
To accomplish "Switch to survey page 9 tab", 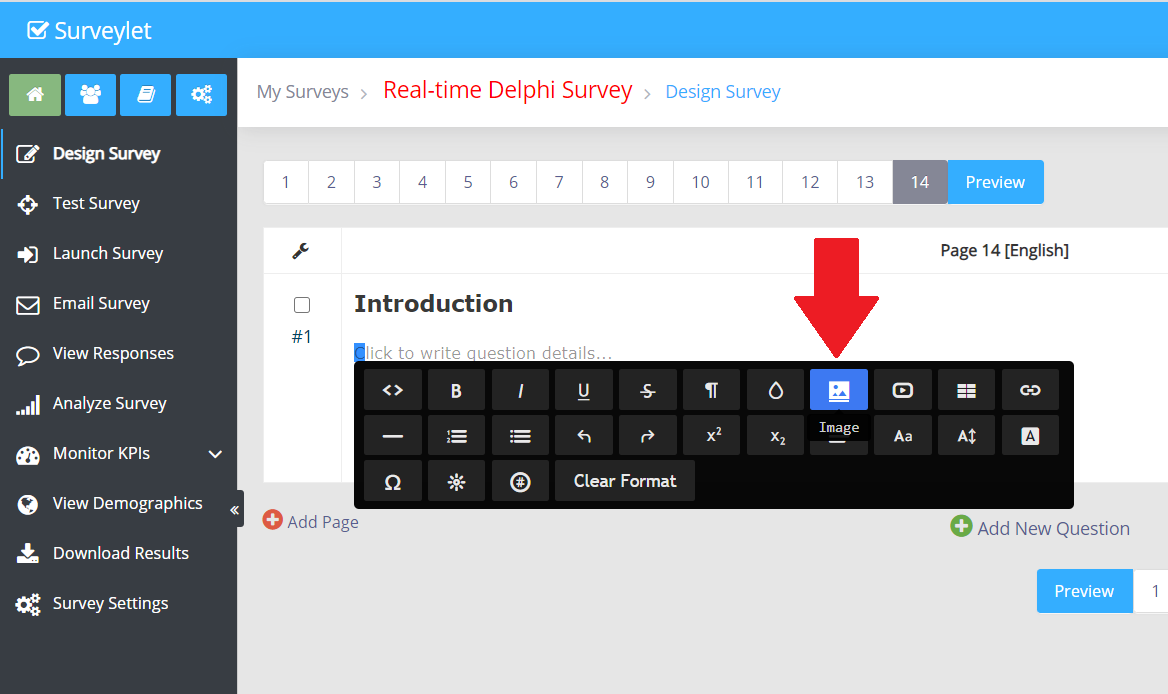I will point(650,182).
